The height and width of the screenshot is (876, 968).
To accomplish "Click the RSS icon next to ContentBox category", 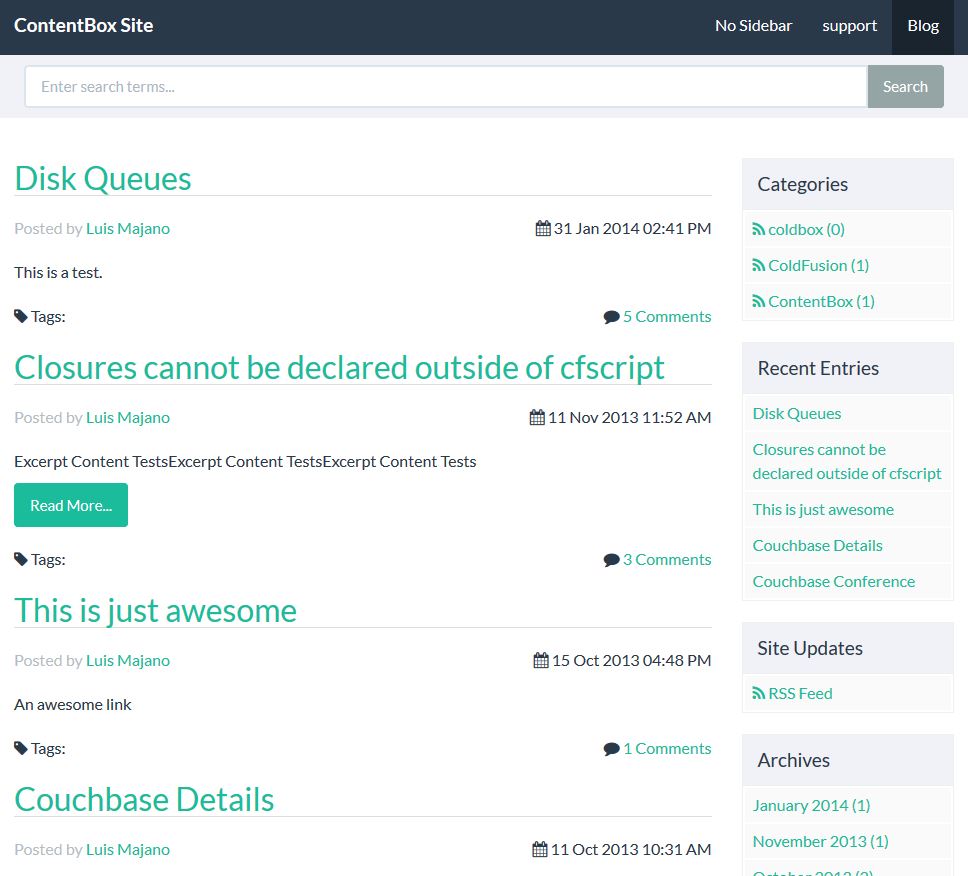I will pos(759,301).
